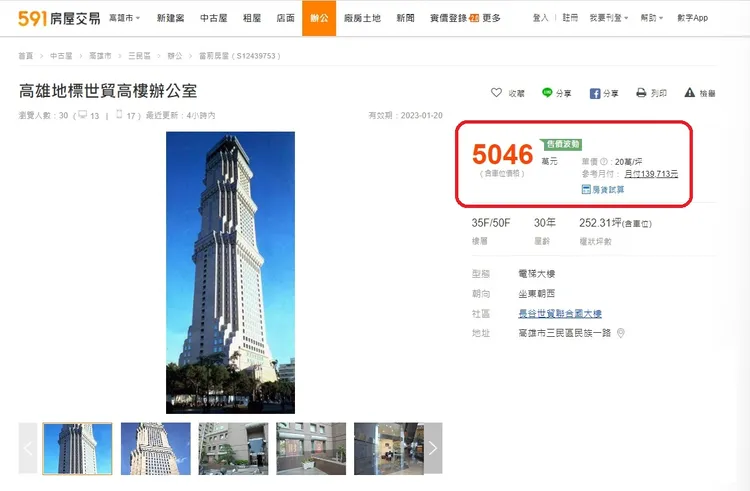The width and height of the screenshot is (750, 491).
Task: Click the building age 30年
Action: [545, 223]
